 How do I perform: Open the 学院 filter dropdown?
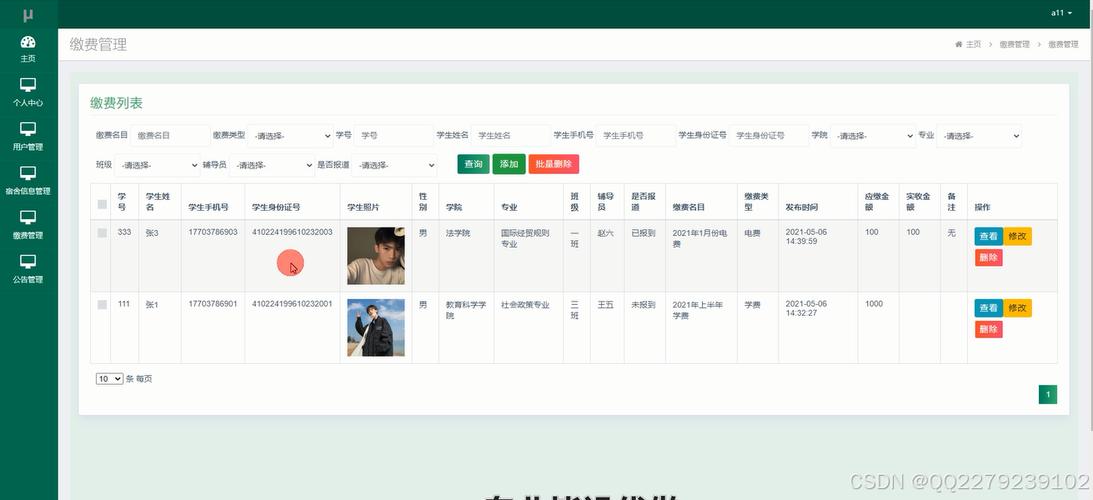pos(873,136)
